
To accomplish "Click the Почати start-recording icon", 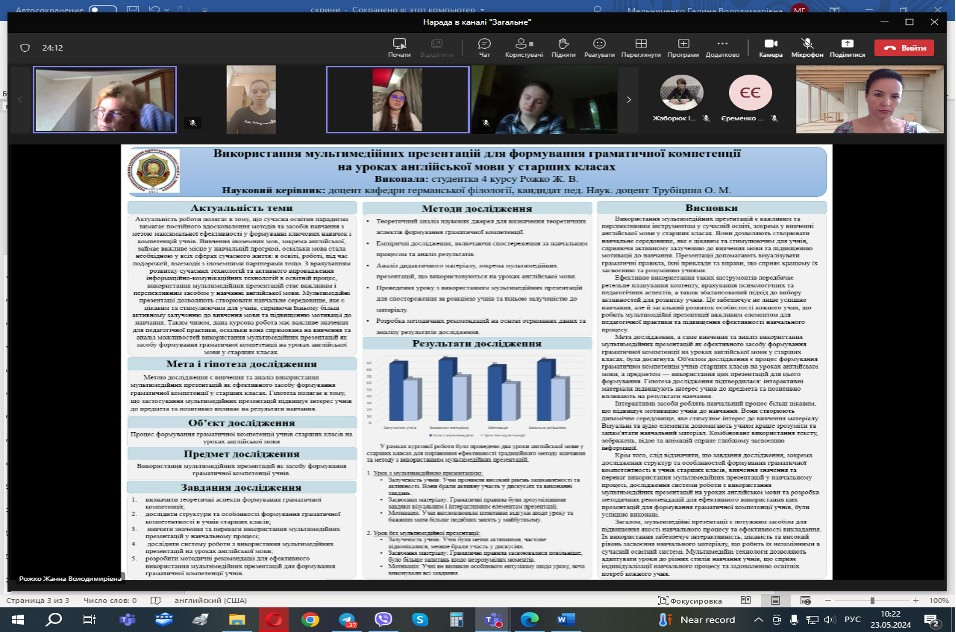I will coord(399,47).
